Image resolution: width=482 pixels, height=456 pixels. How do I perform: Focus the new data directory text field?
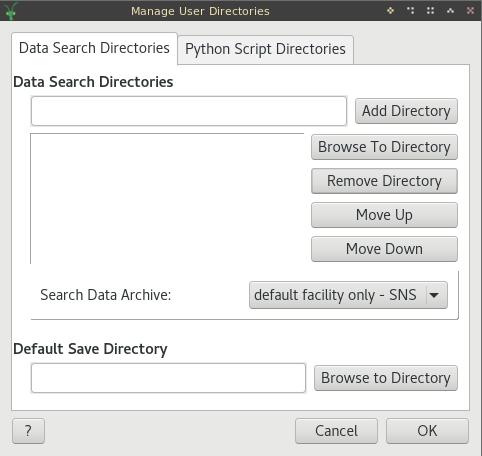coord(189,111)
